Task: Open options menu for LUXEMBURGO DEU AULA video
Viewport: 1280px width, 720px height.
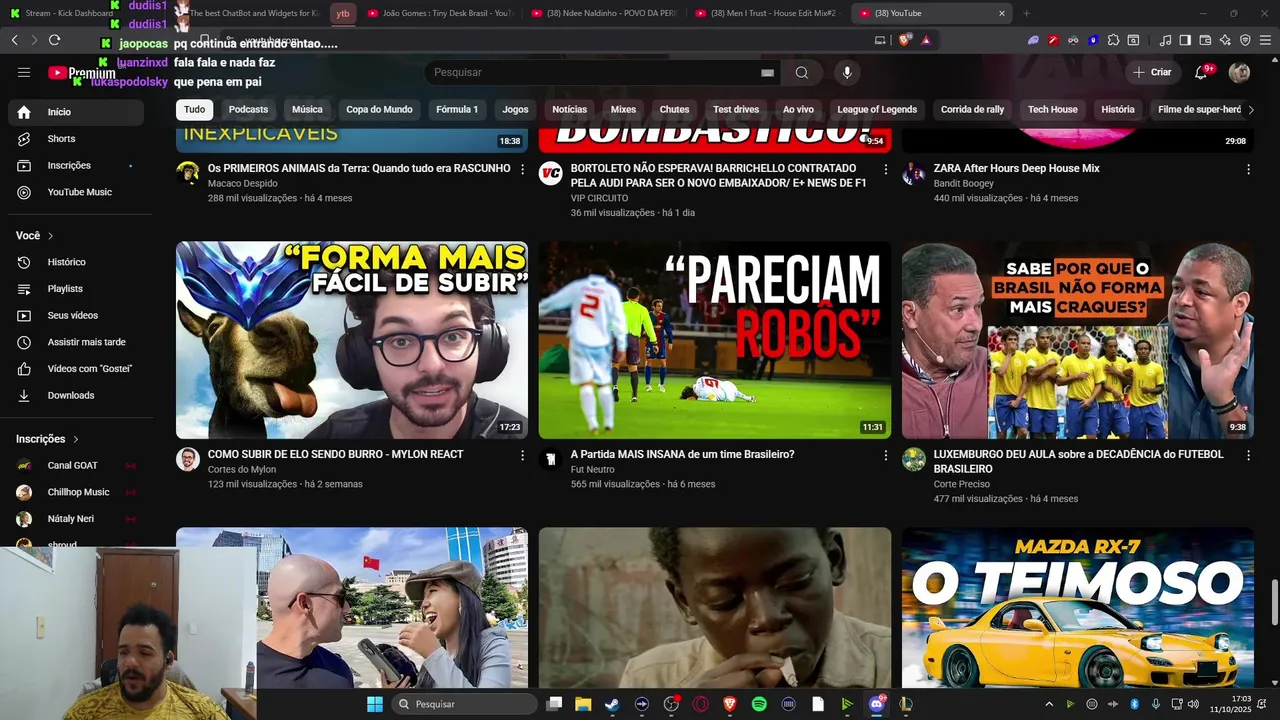Action: click(1248, 456)
